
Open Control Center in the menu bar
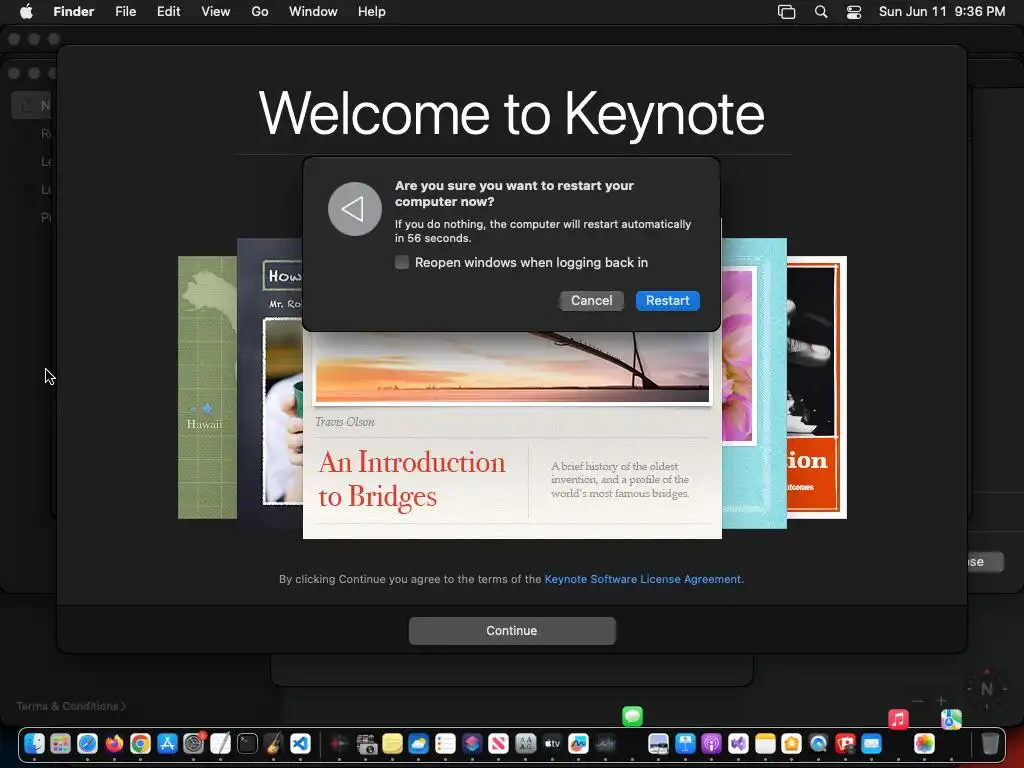click(854, 12)
